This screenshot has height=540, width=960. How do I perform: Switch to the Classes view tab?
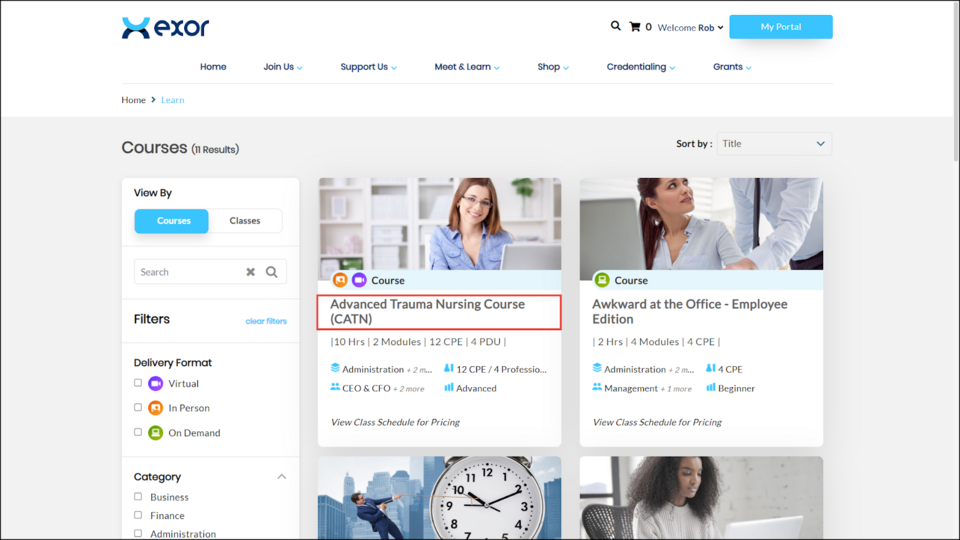[x=245, y=221]
